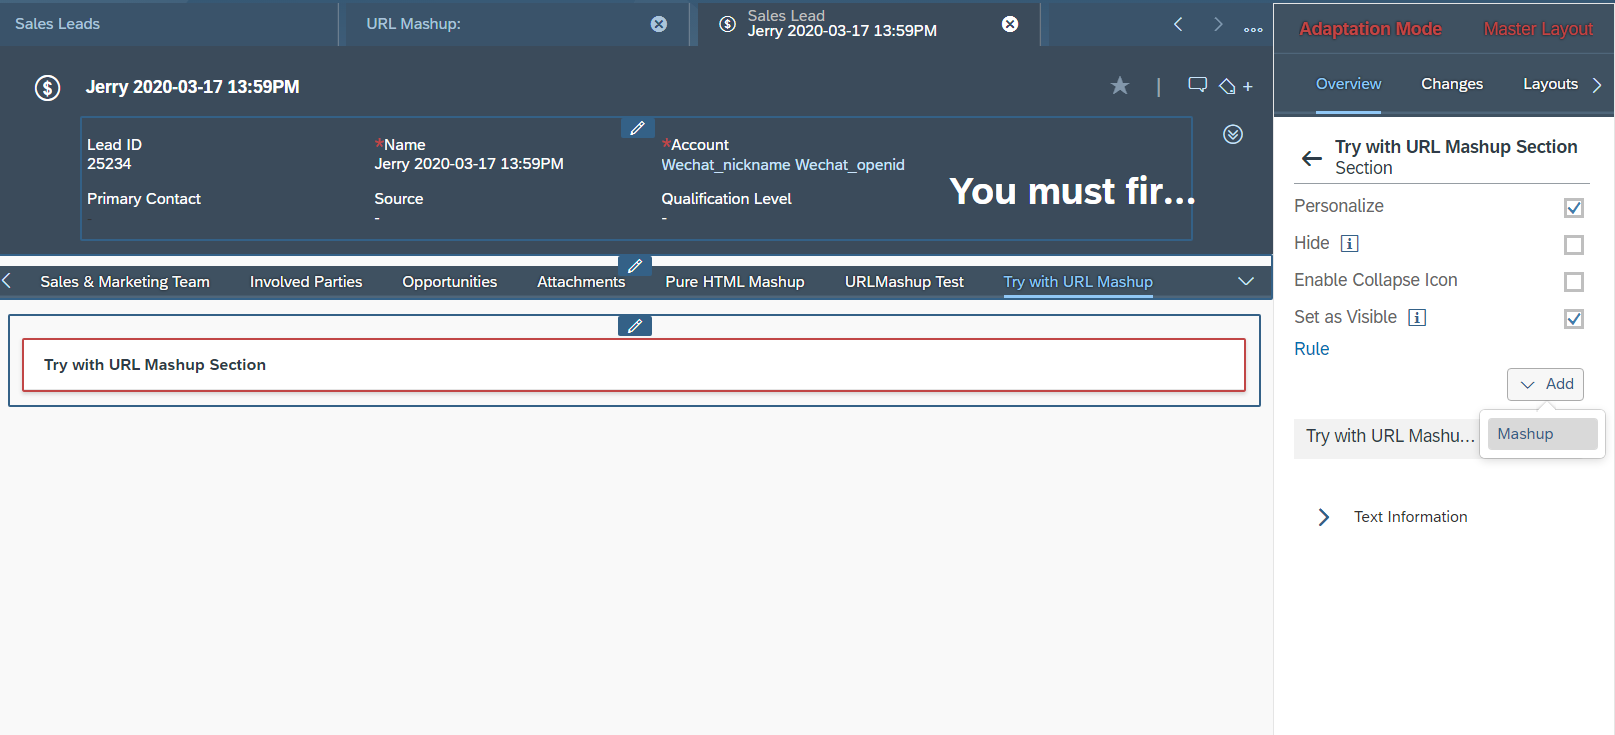This screenshot has width=1615, height=735.
Task: Select the Try with URL Mashup Section box
Action: point(634,365)
